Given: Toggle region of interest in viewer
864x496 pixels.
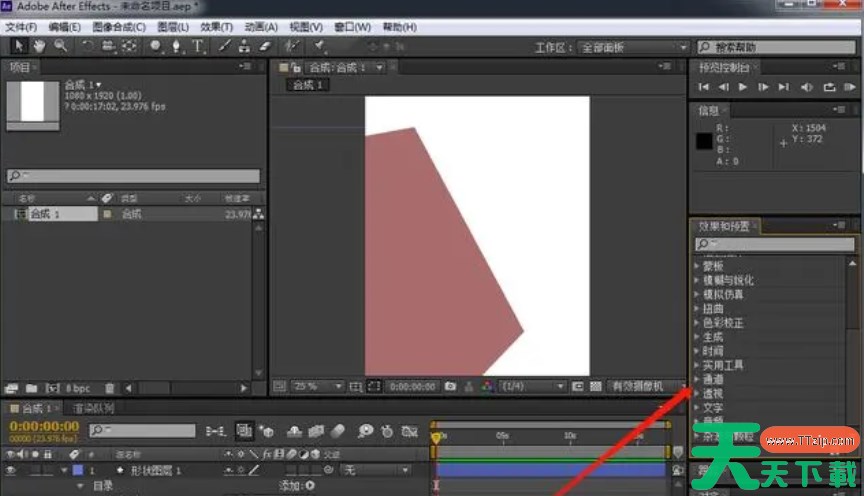Looking at the screenshot, I should [373, 386].
